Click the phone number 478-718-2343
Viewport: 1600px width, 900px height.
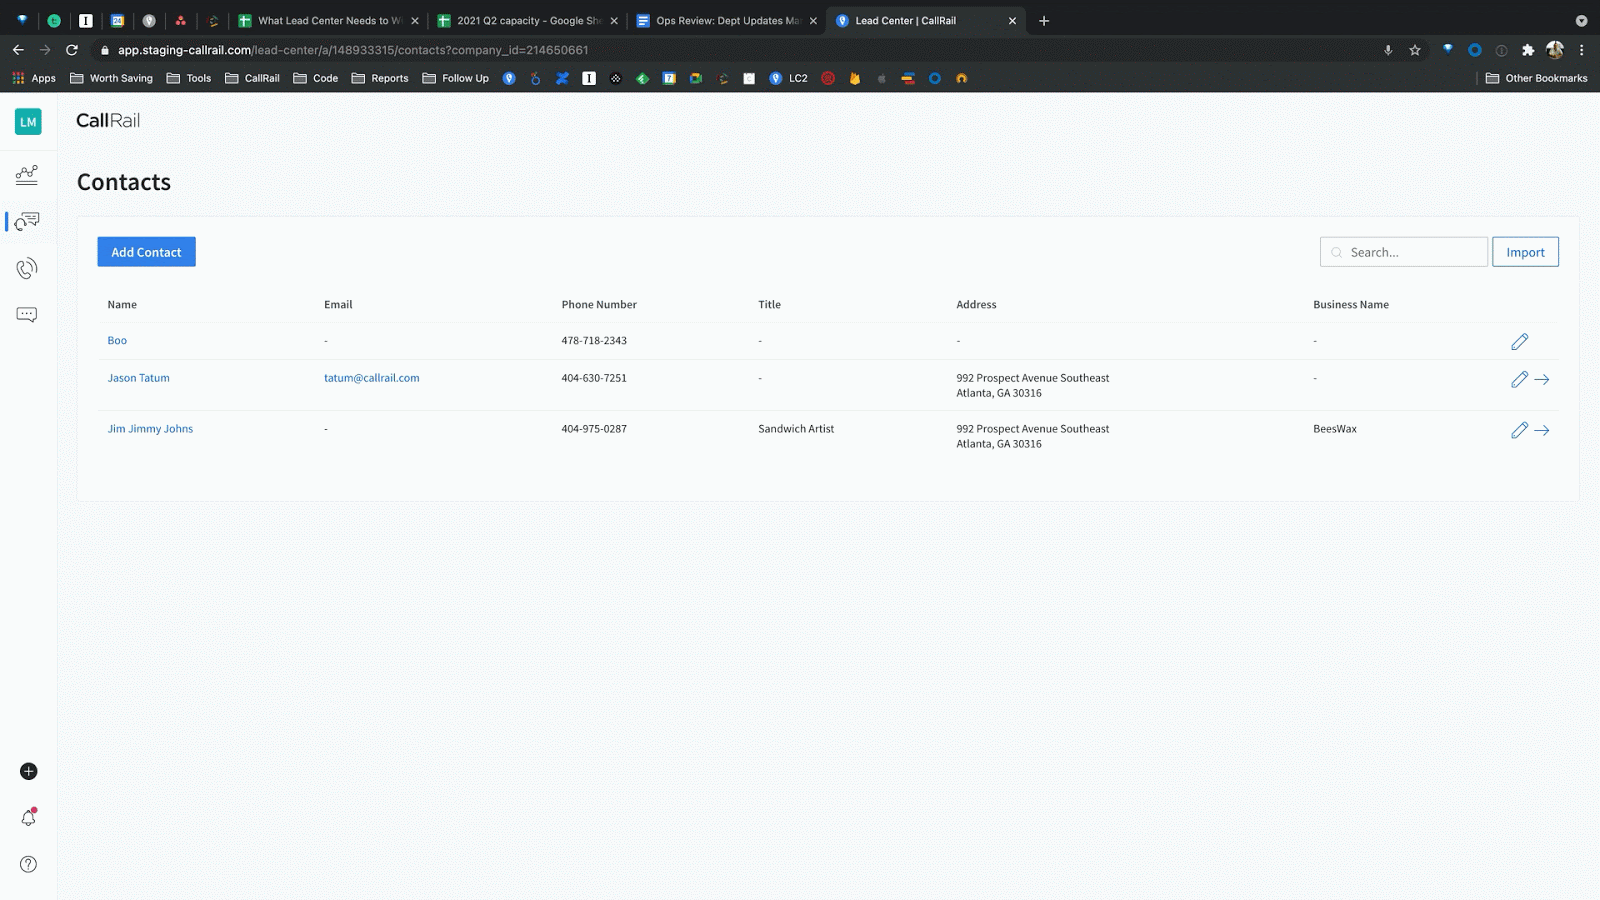(594, 341)
